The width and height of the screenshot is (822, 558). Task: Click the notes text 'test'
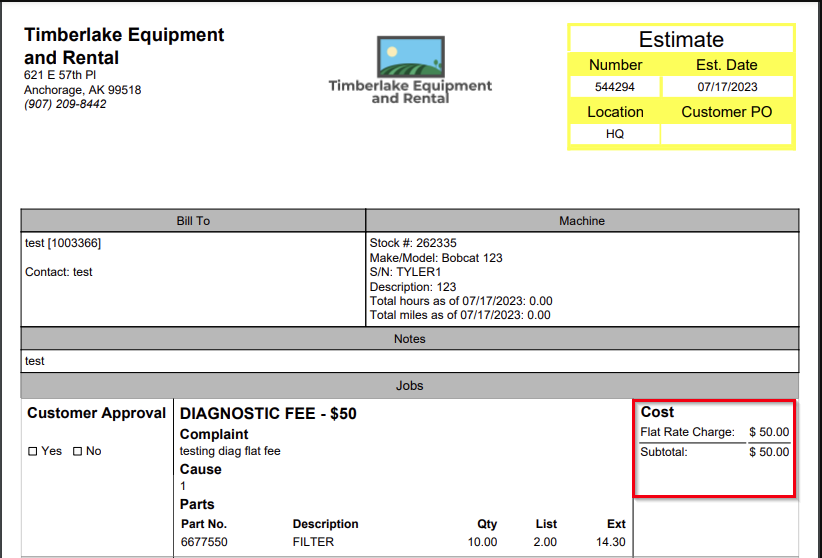coord(35,361)
